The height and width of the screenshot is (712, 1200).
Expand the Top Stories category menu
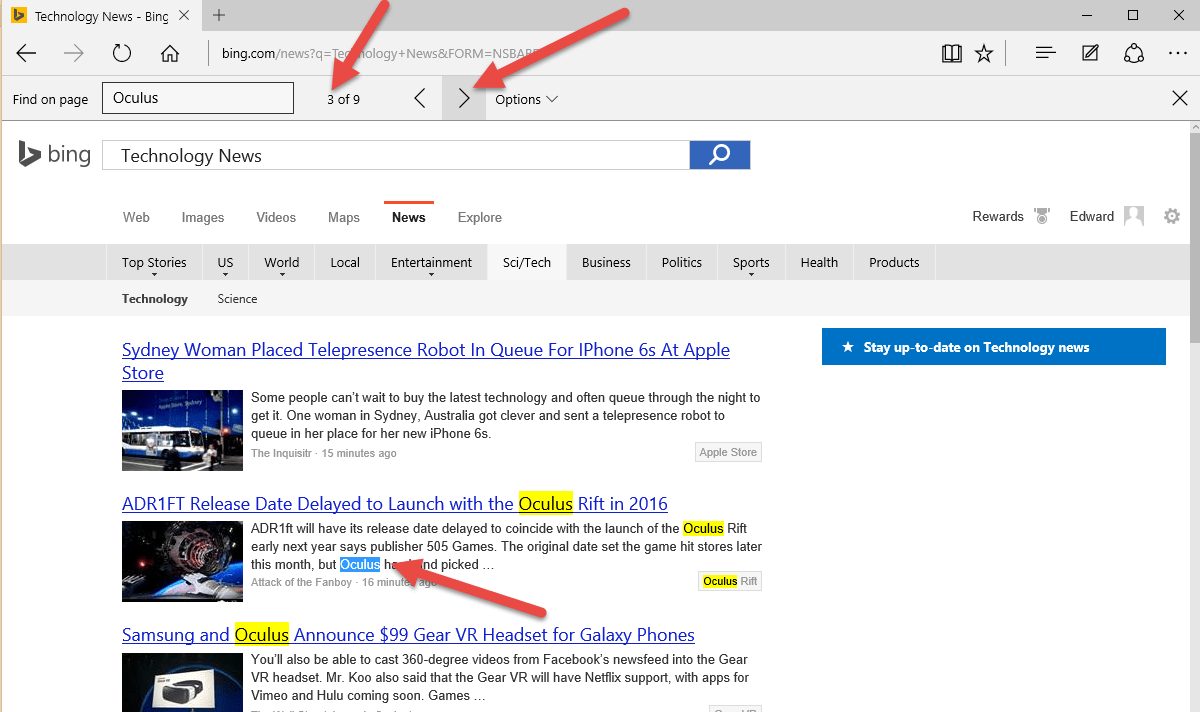click(x=154, y=262)
